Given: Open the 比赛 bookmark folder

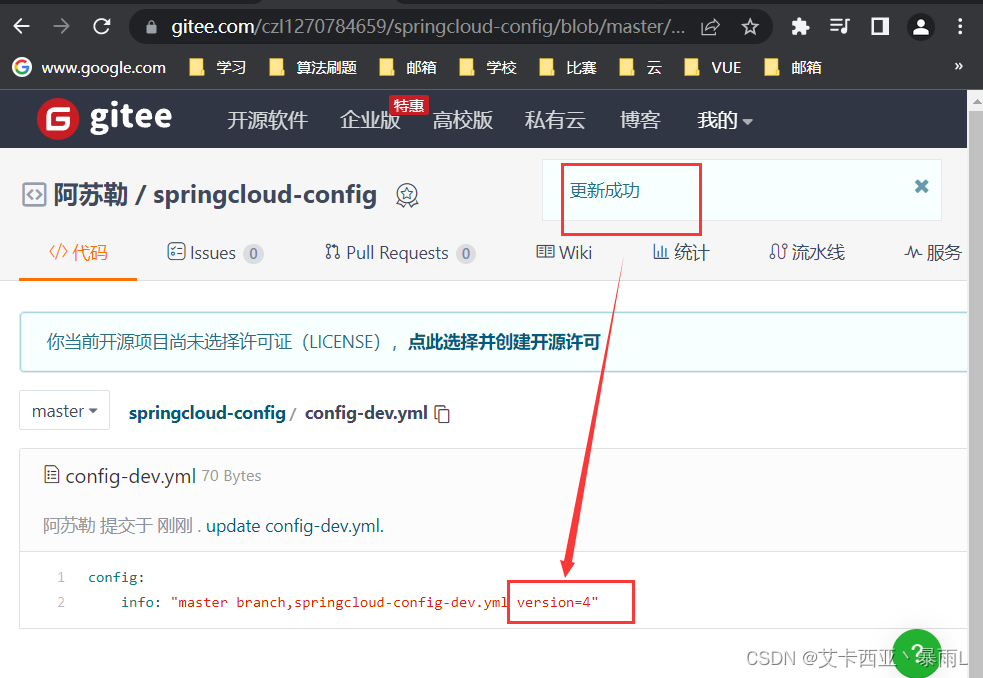Looking at the screenshot, I should [x=568, y=67].
